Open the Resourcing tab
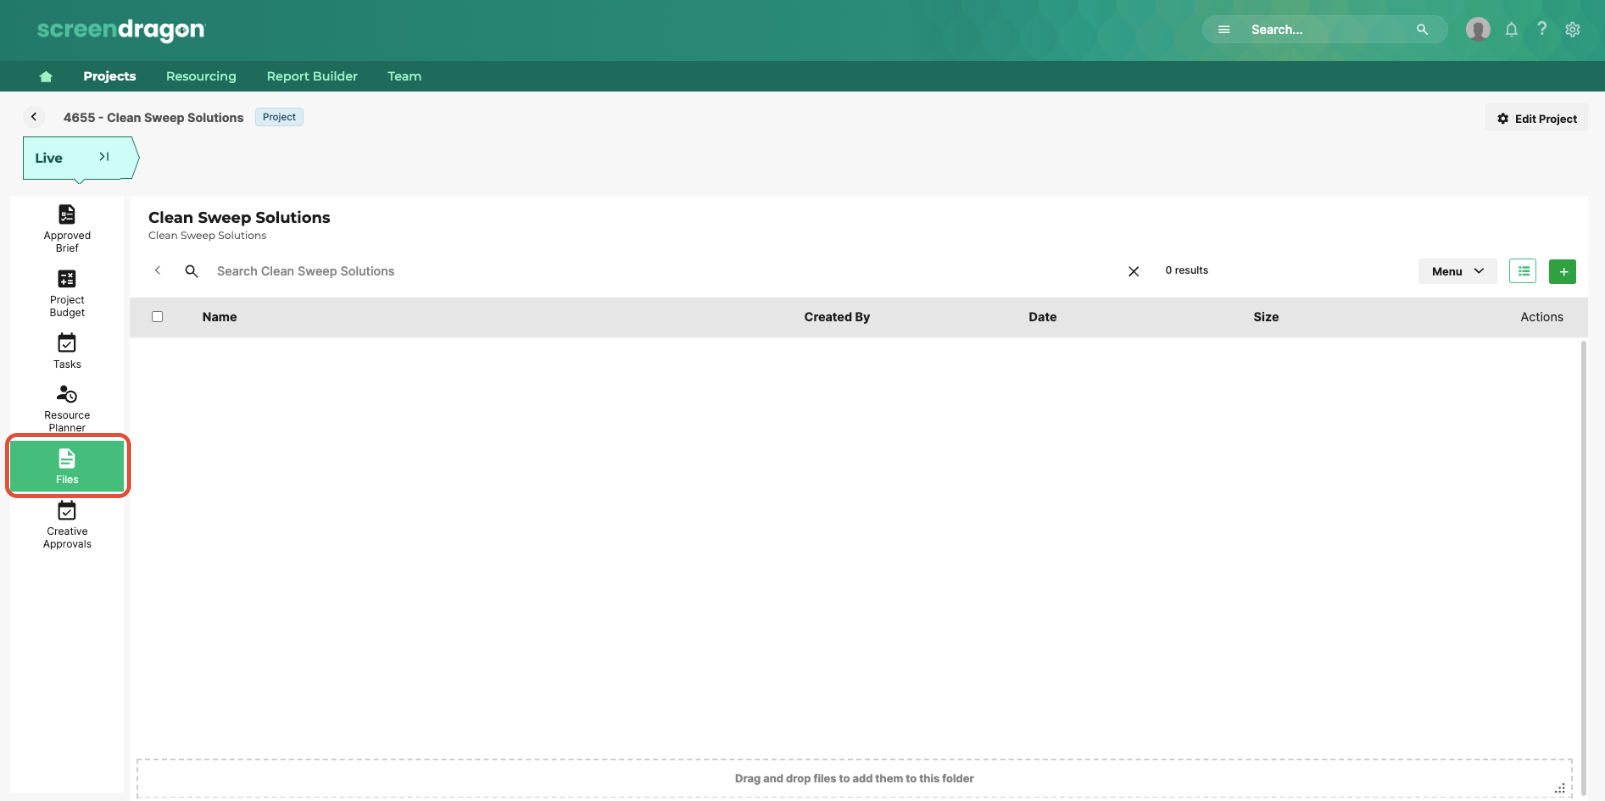1605x801 pixels. (201, 76)
